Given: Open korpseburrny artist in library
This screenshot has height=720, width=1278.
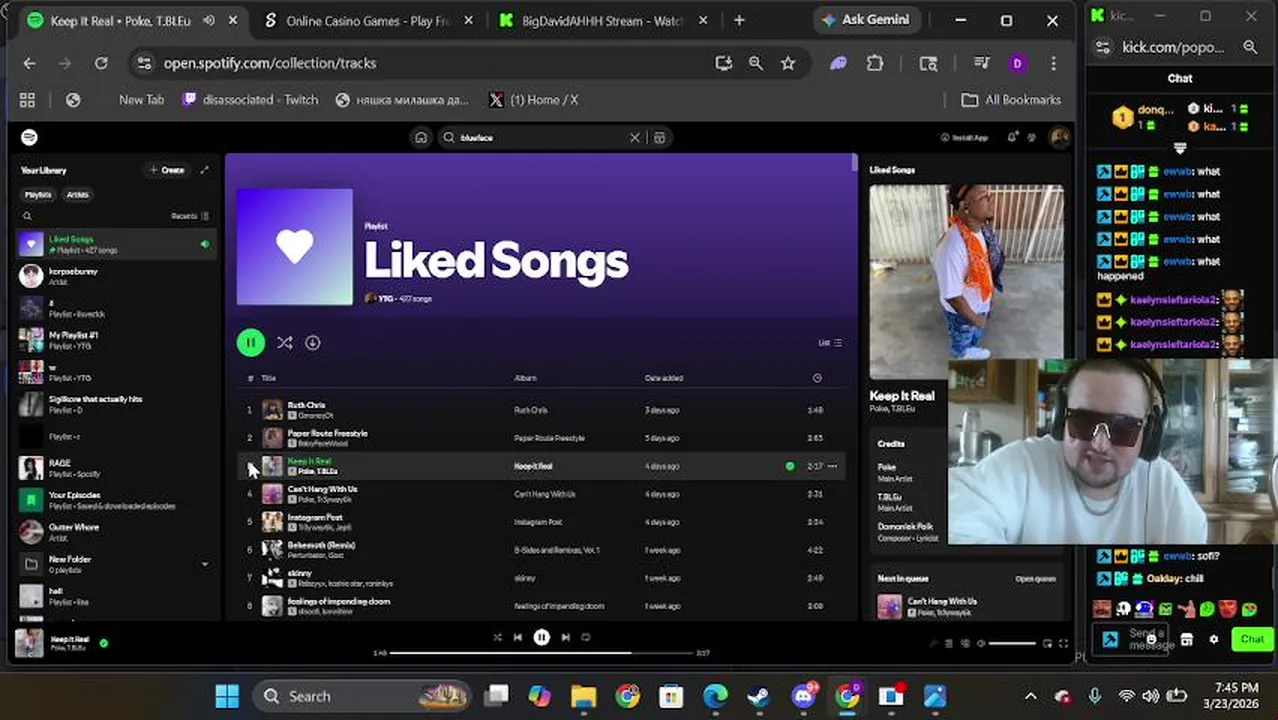Looking at the screenshot, I should pos(117,276).
